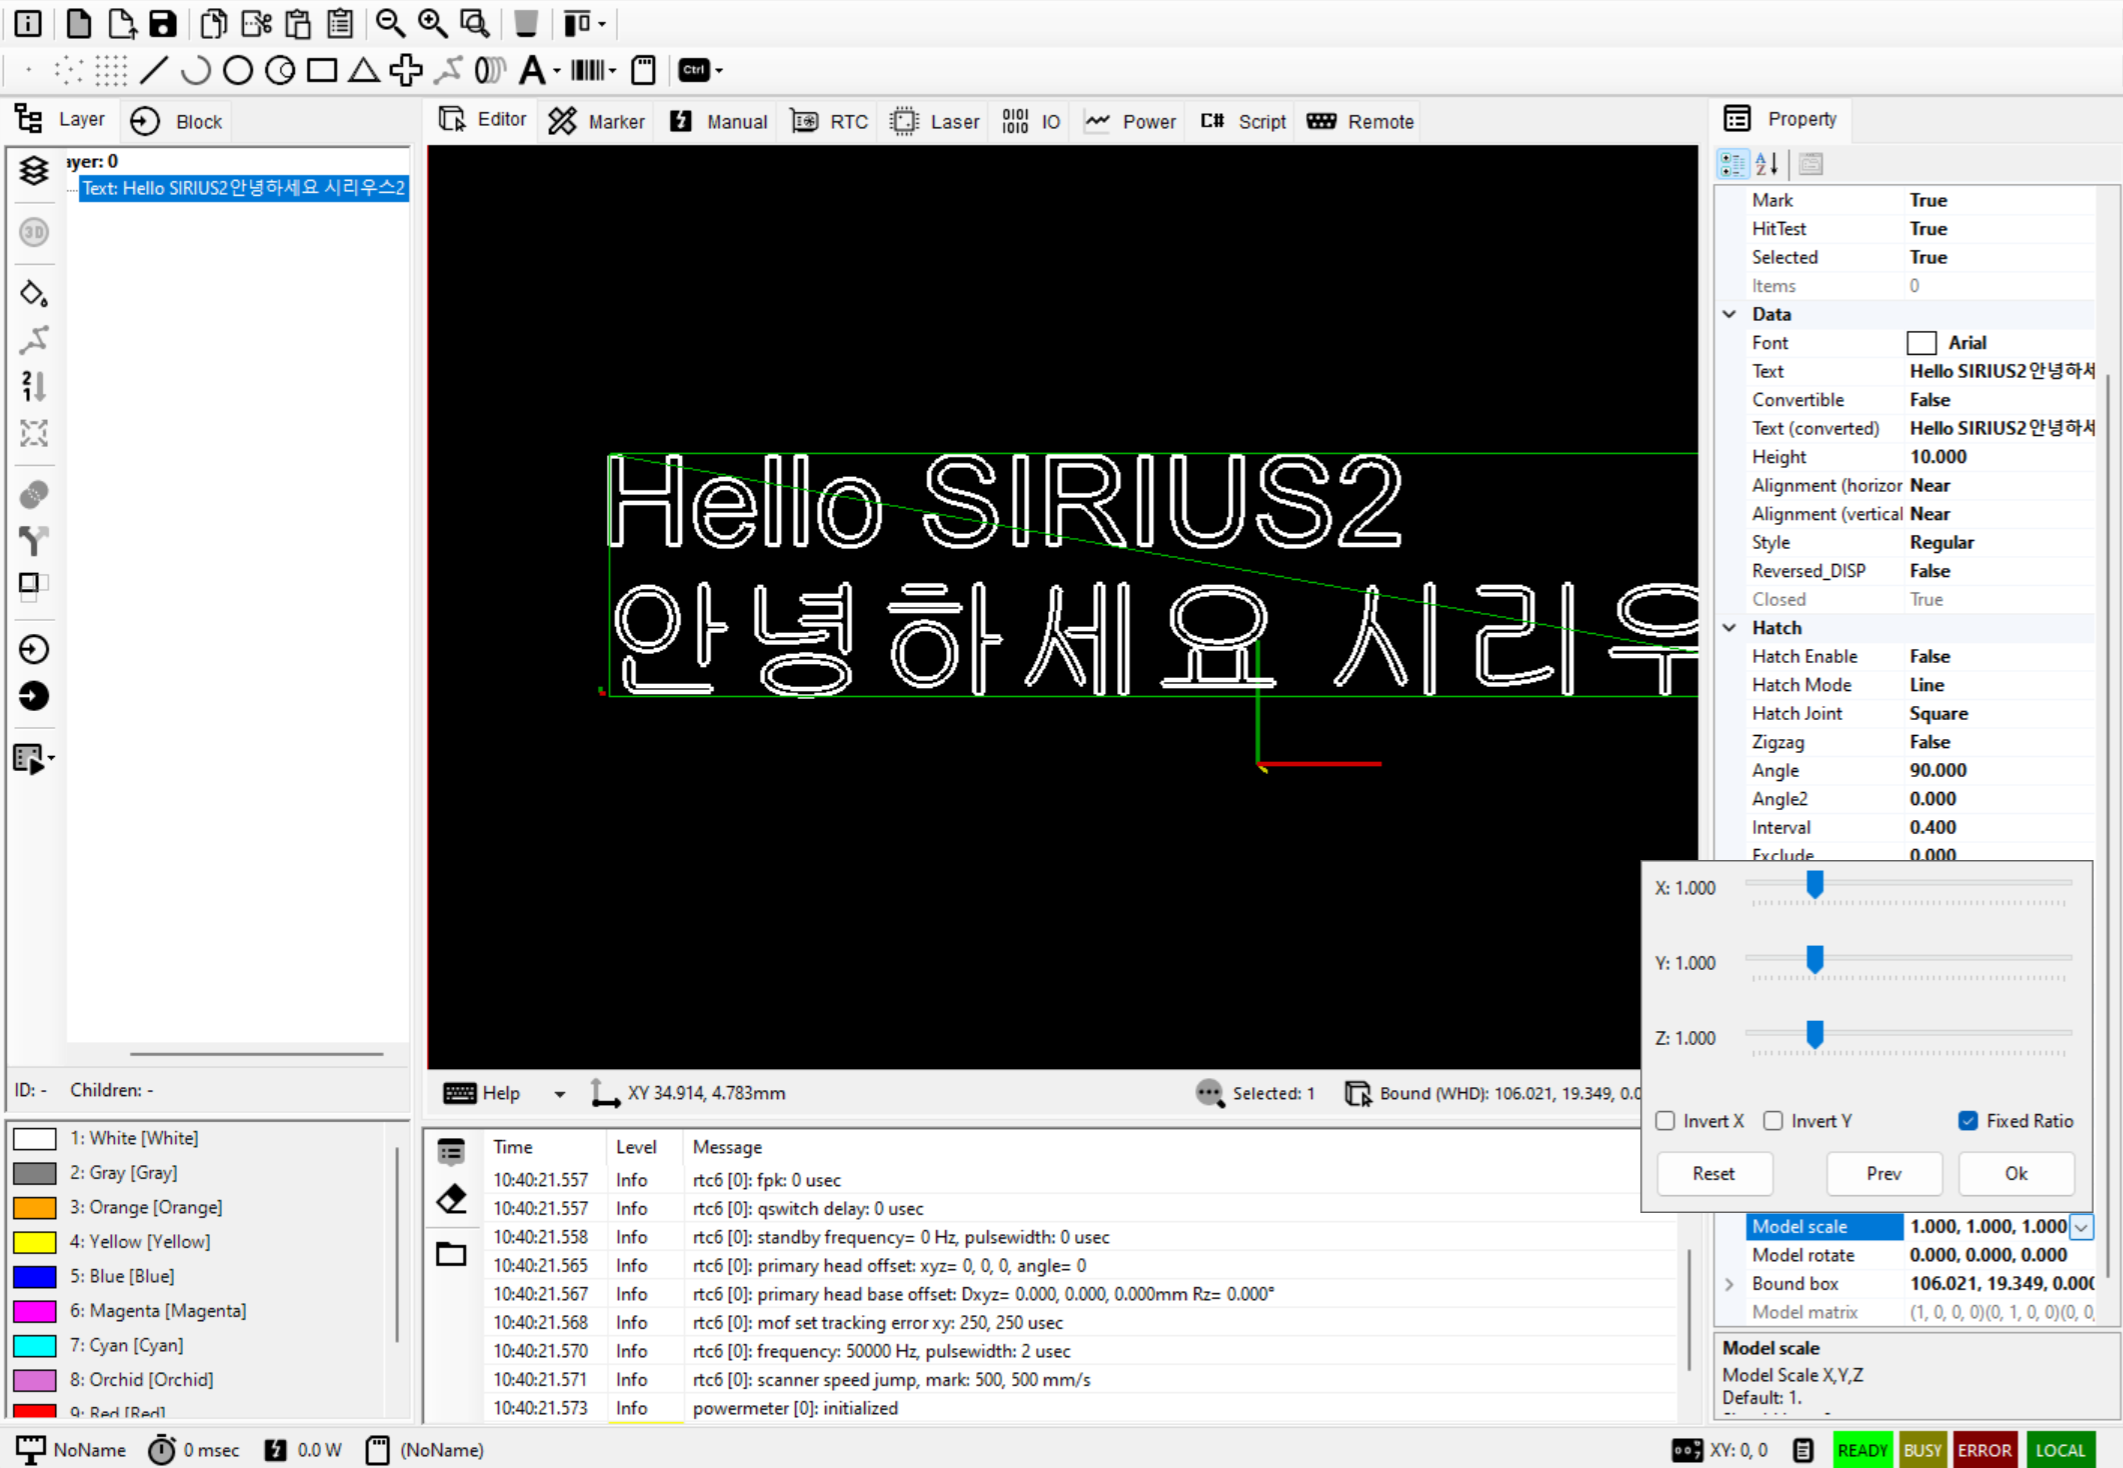Image resolution: width=2123 pixels, height=1468 pixels.
Task: Open the Model scale dropdown arrow
Action: click(x=2082, y=1227)
